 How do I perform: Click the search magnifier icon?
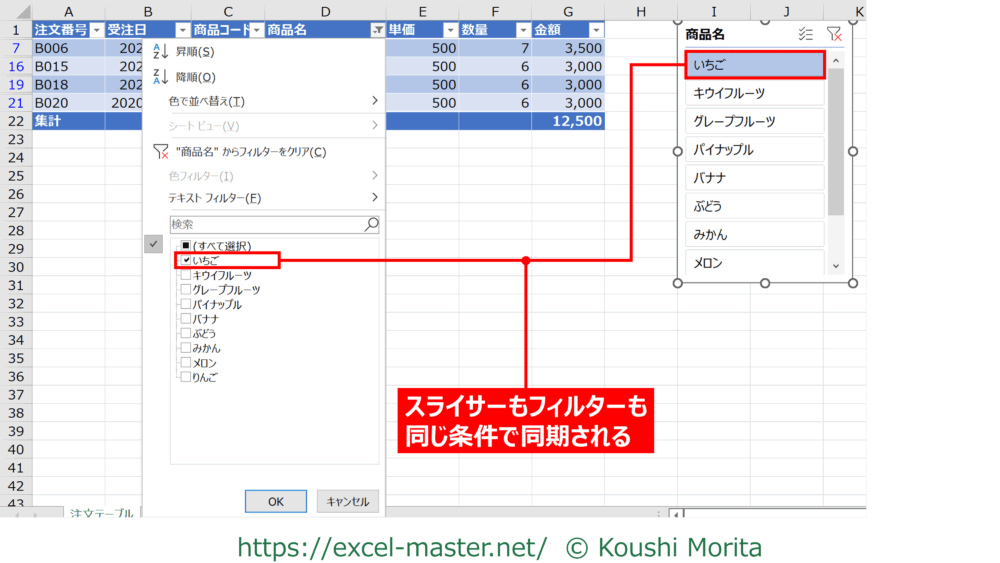(x=371, y=225)
